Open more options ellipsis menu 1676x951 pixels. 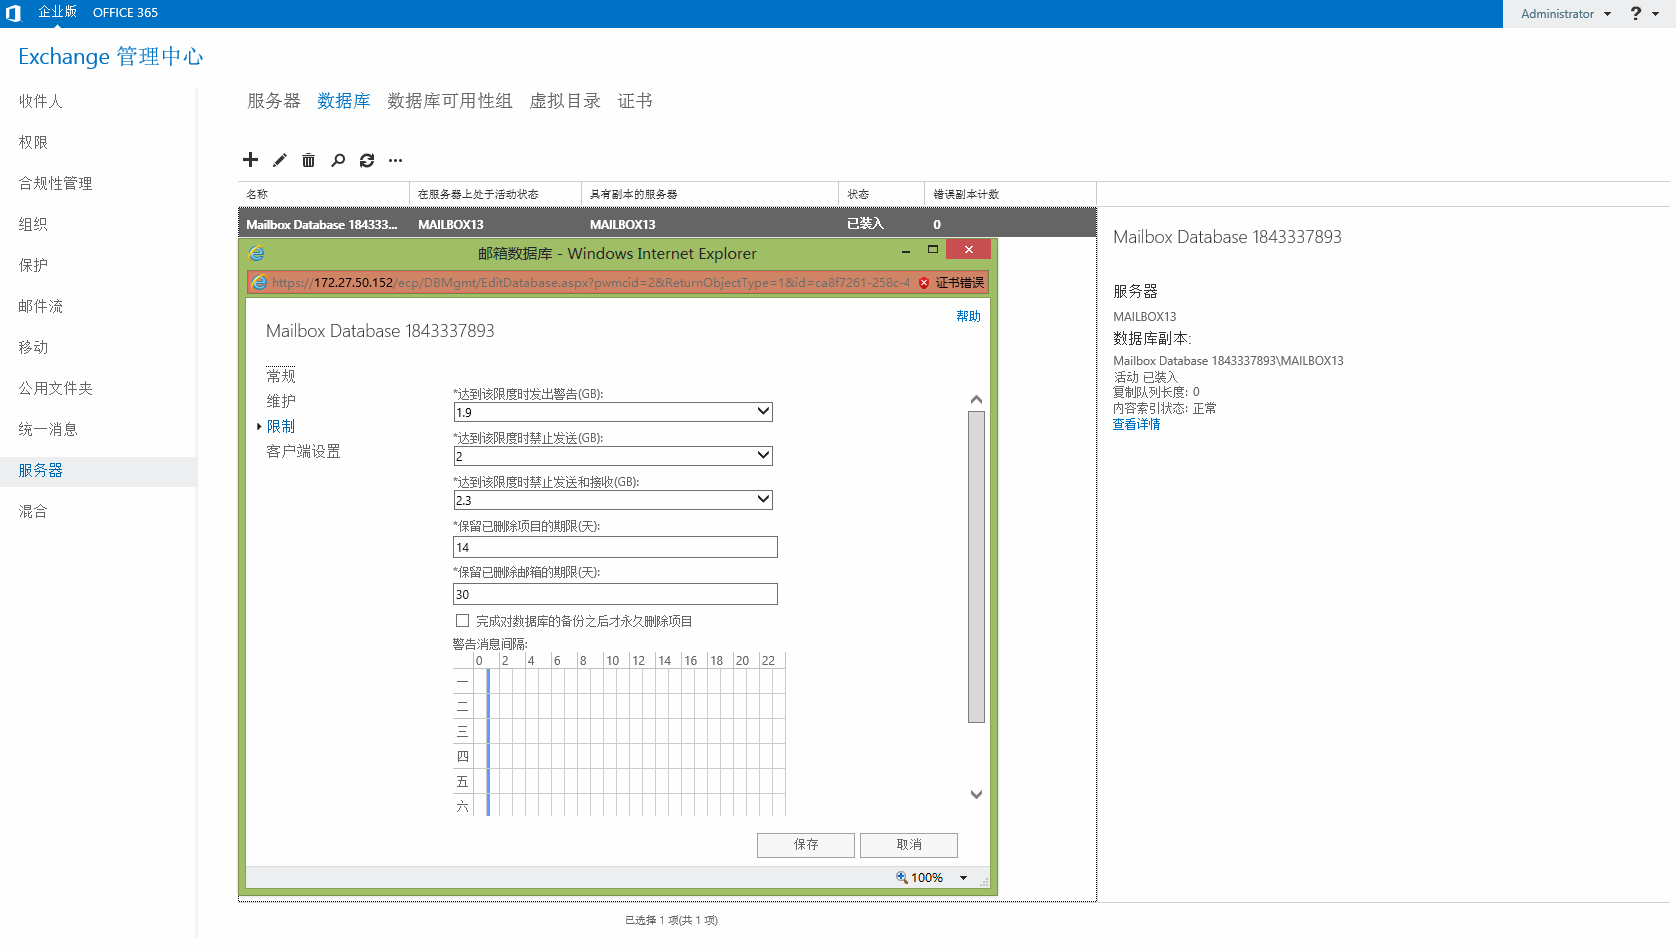click(x=396, y=160)
